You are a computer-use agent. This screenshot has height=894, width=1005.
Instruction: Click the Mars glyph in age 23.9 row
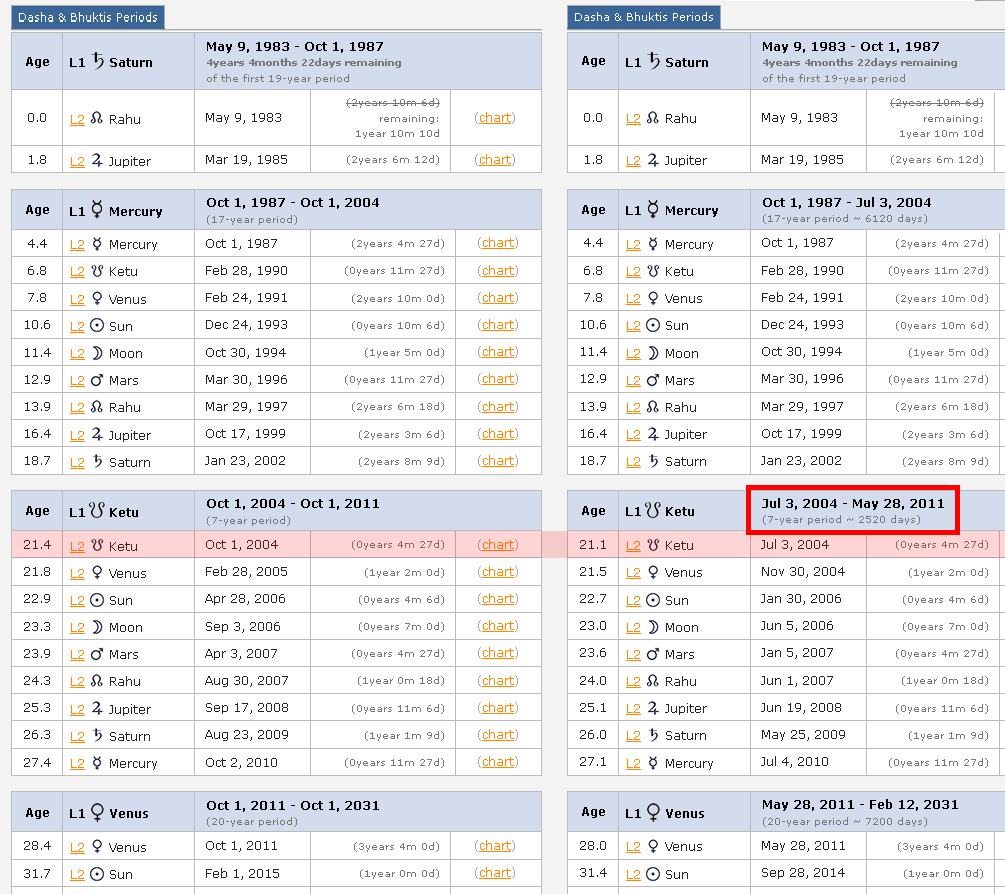click(97, 654)
